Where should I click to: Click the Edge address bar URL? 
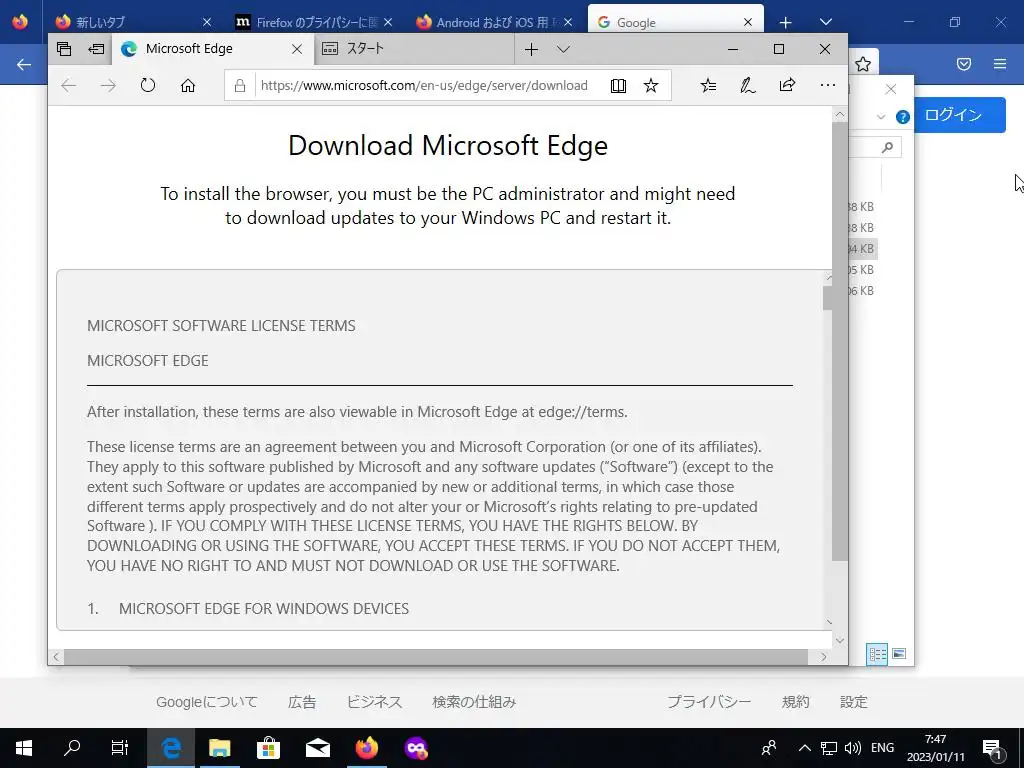(424, 86)
